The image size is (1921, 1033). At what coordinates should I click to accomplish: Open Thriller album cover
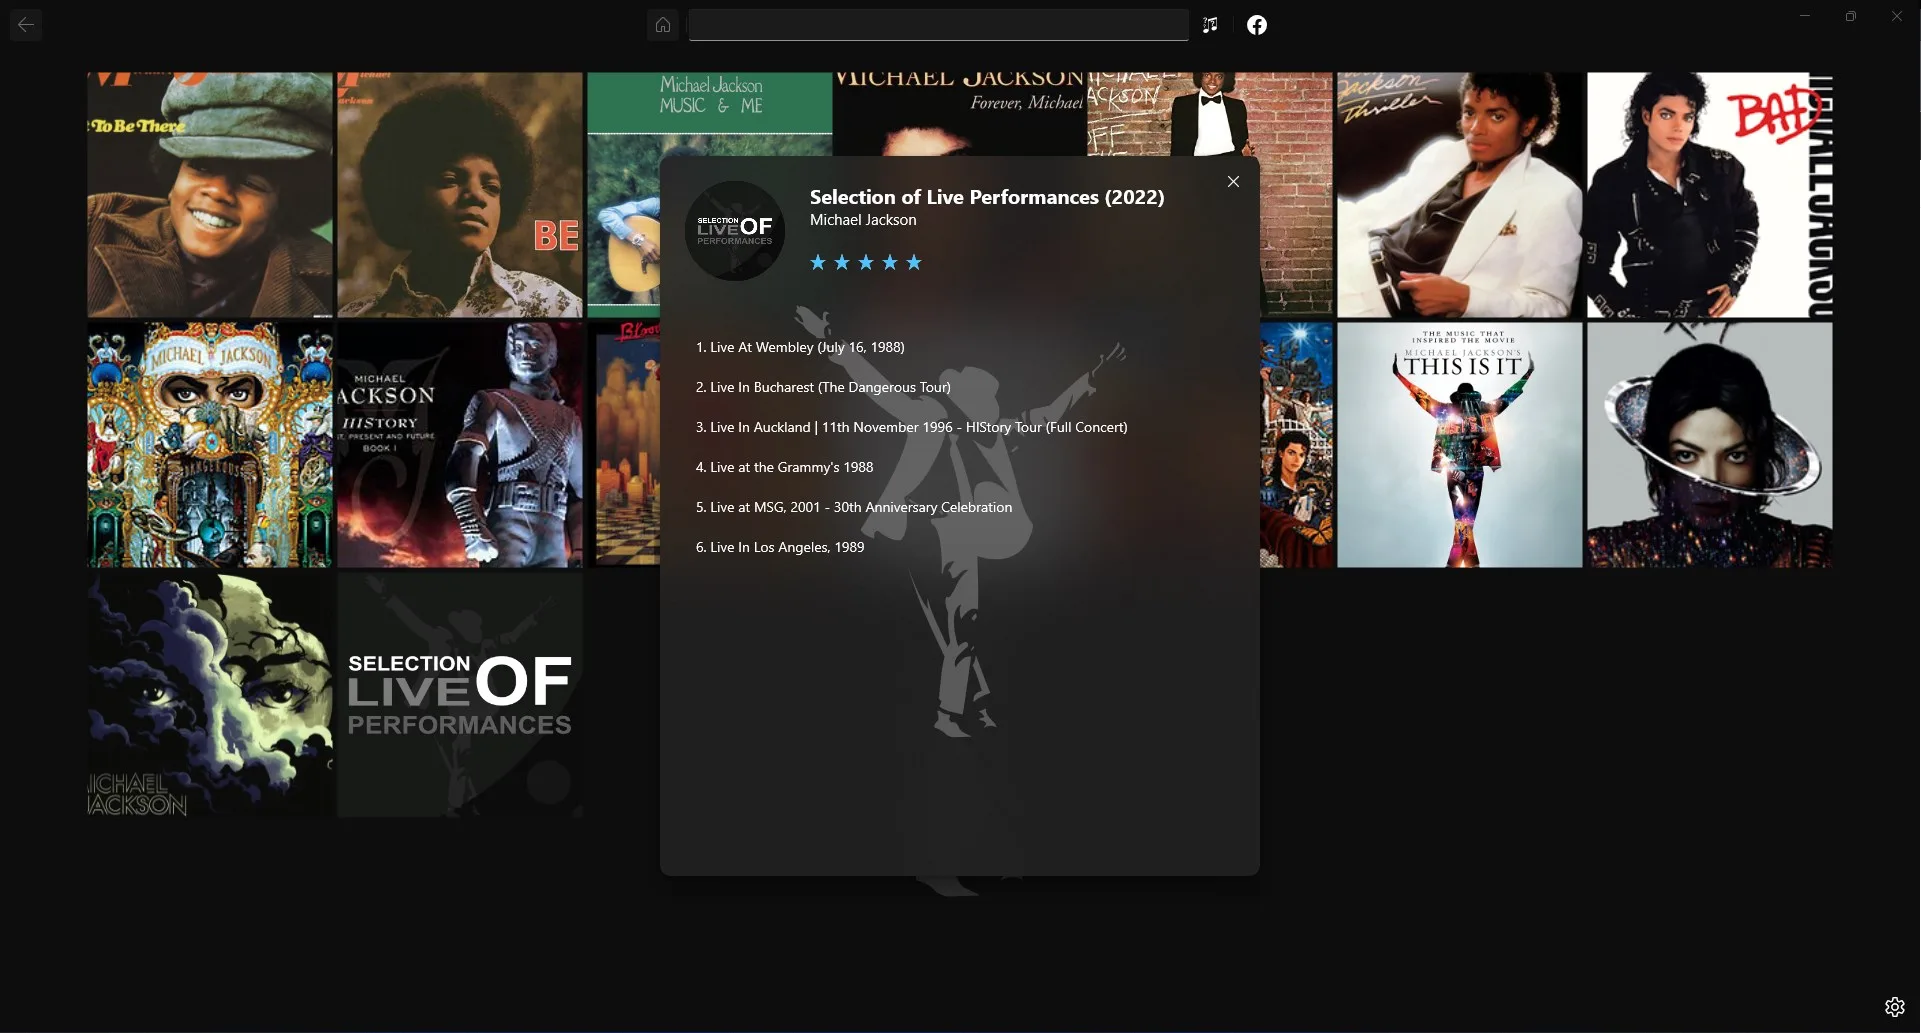click(1460, 195)
